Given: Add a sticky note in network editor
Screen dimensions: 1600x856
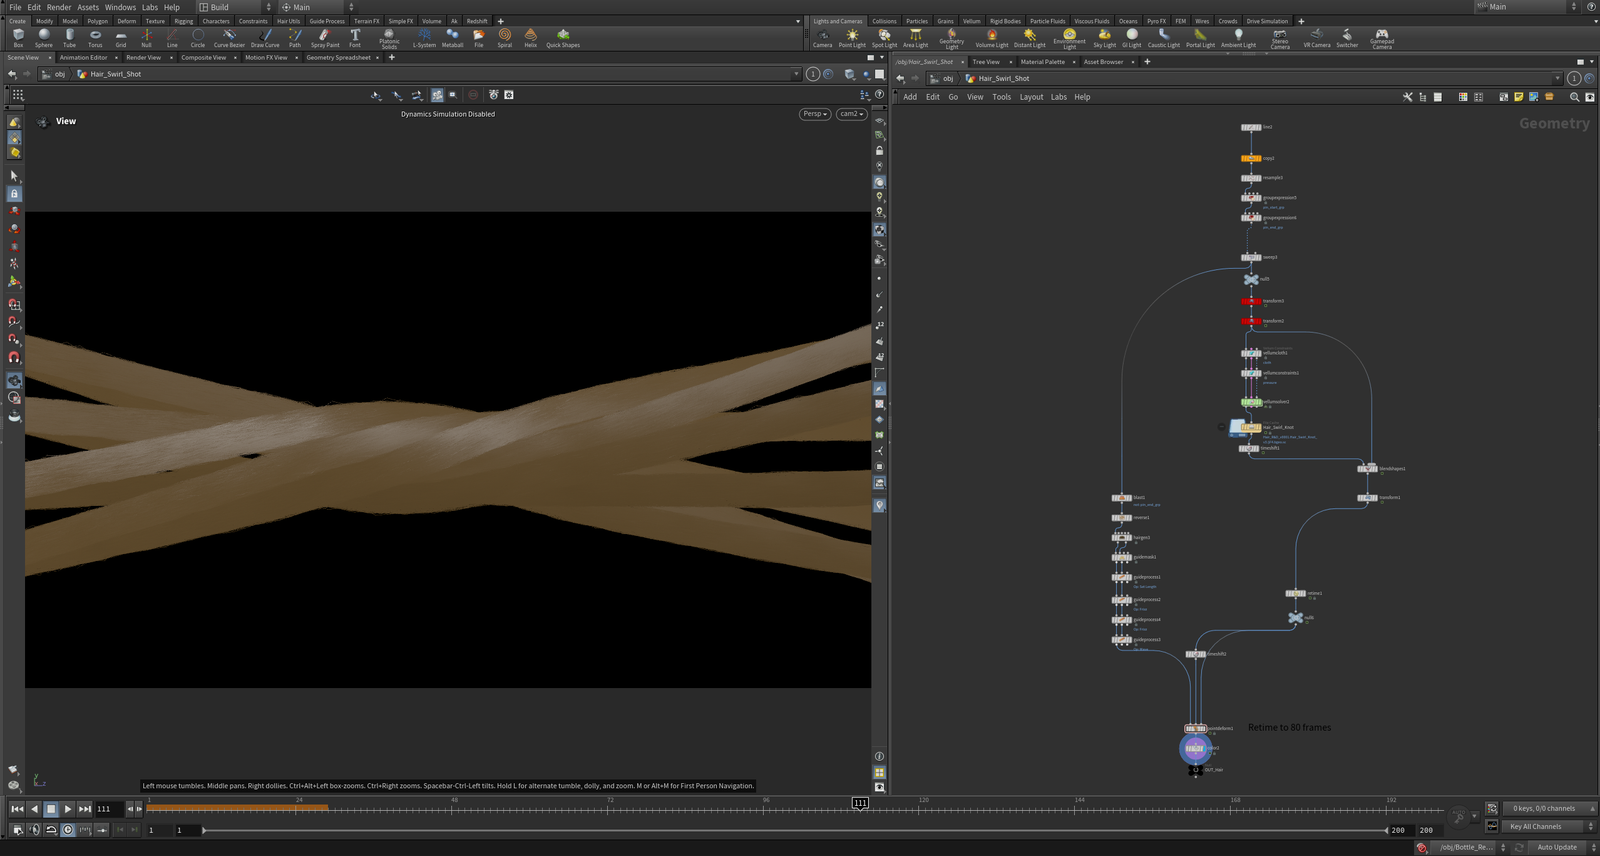Looking at the screenshot, I should (1519, 97).
